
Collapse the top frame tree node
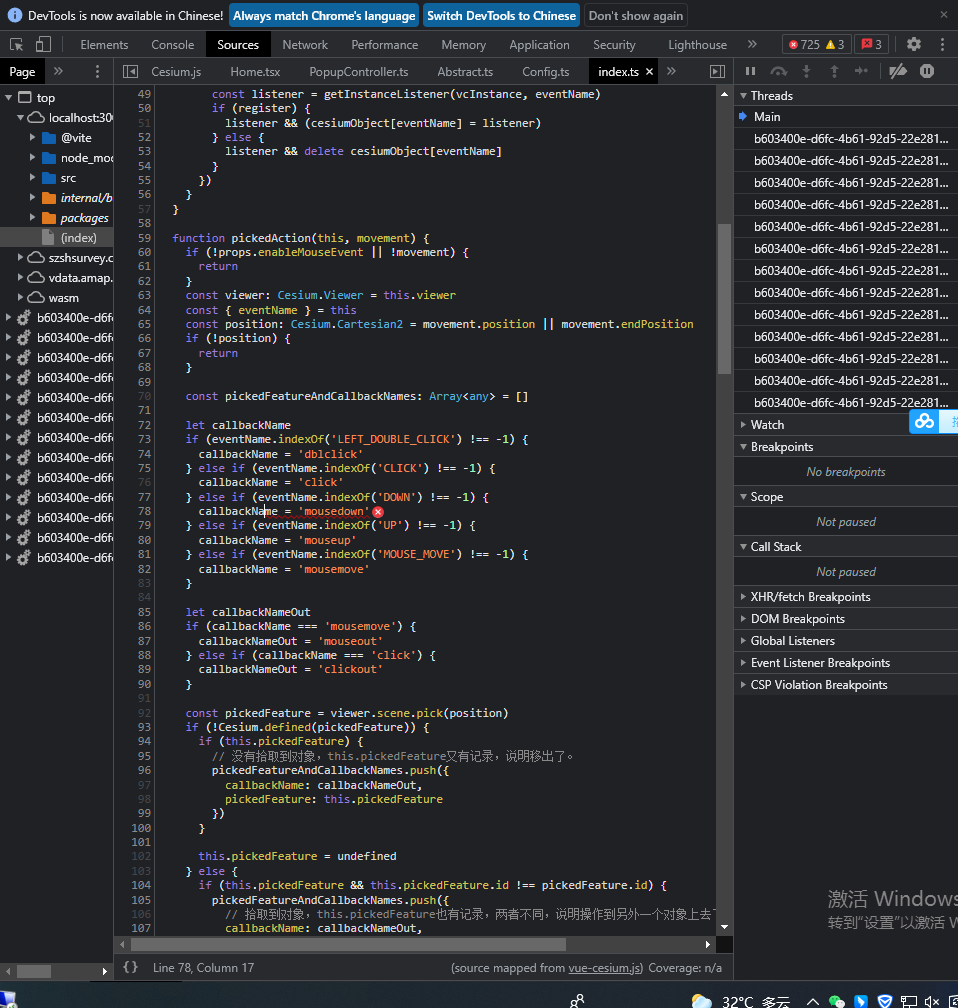click(9, 98)
